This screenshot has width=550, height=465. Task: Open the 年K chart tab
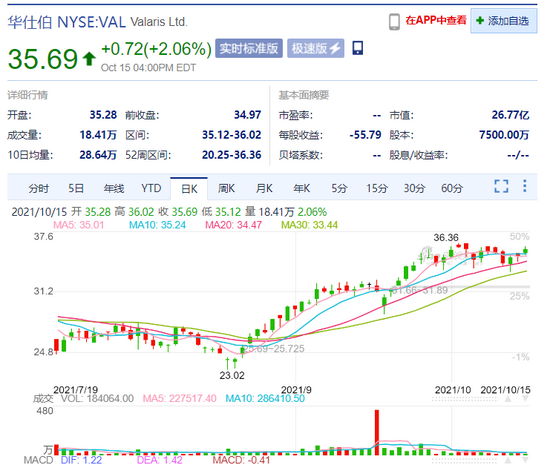click(302, 189)
